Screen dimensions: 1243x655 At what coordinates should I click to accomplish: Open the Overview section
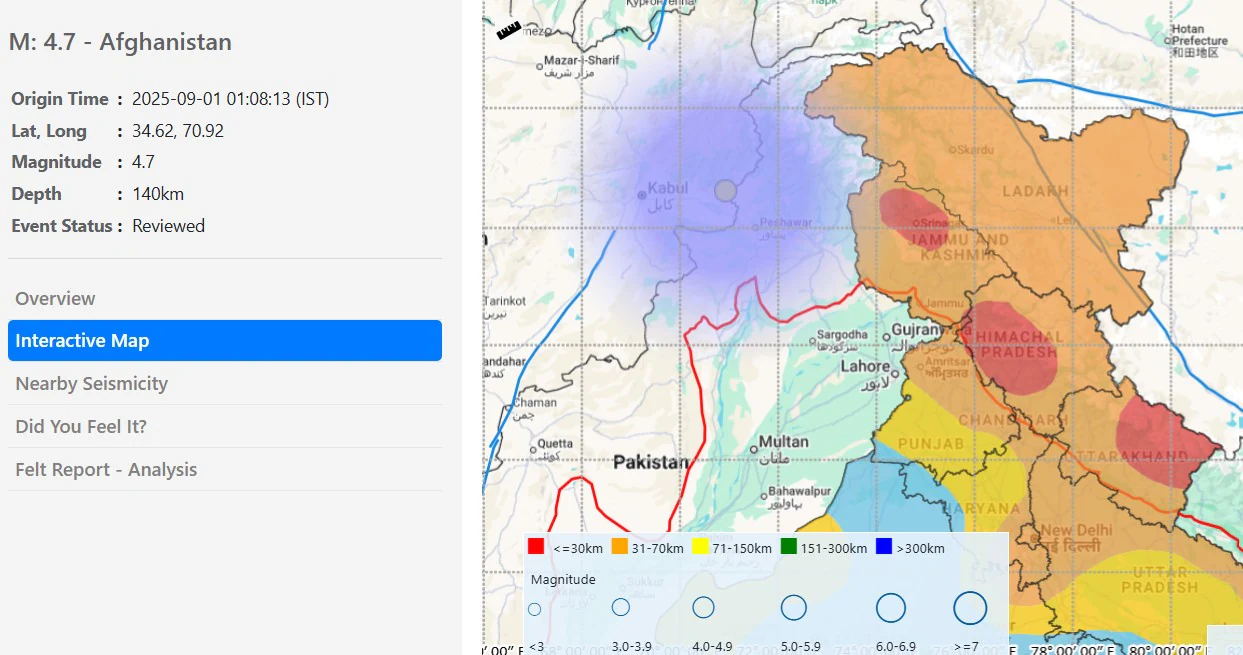(225, 298)
